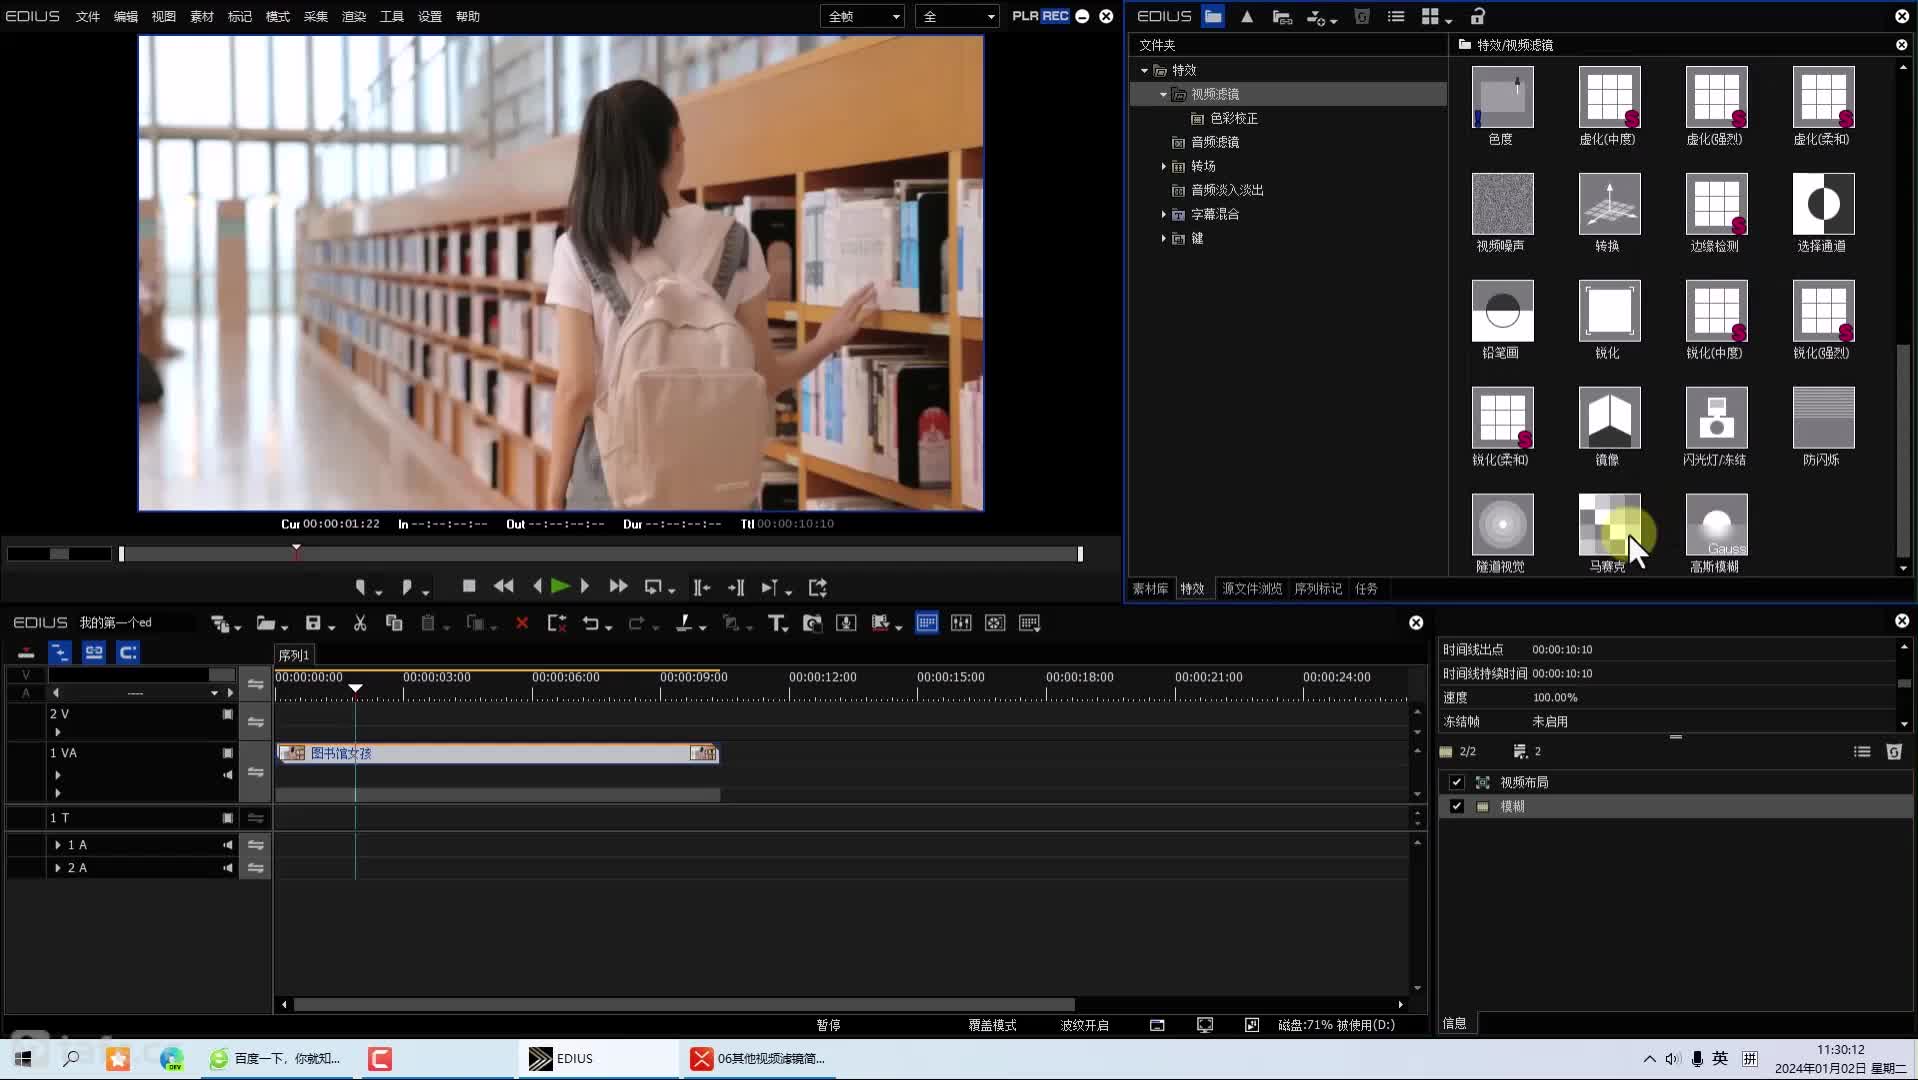Select the 高斯模糊 Gaussian blur effect

1716,524
